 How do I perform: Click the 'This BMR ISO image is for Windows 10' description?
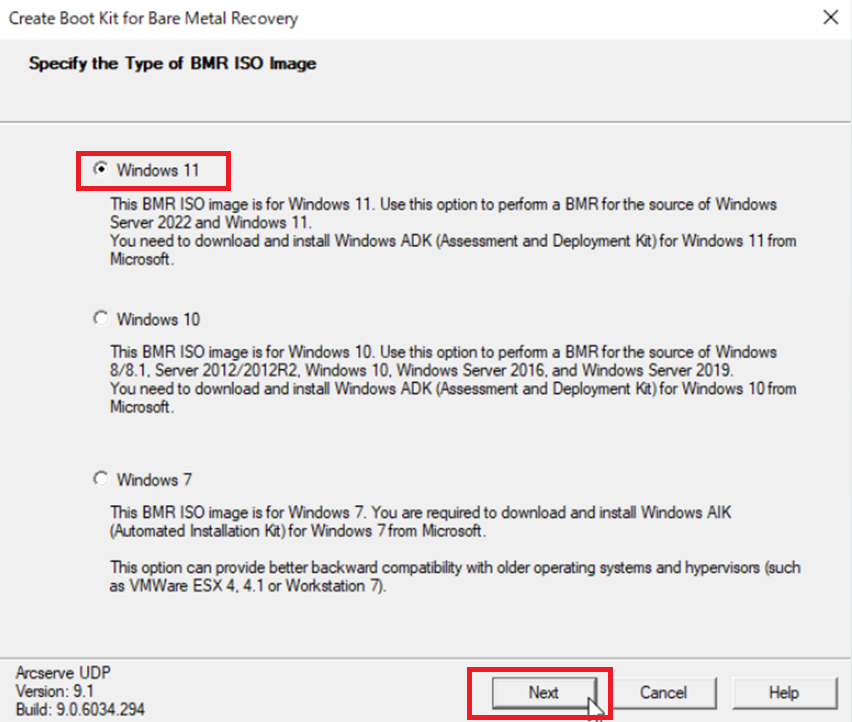(454, 379)
